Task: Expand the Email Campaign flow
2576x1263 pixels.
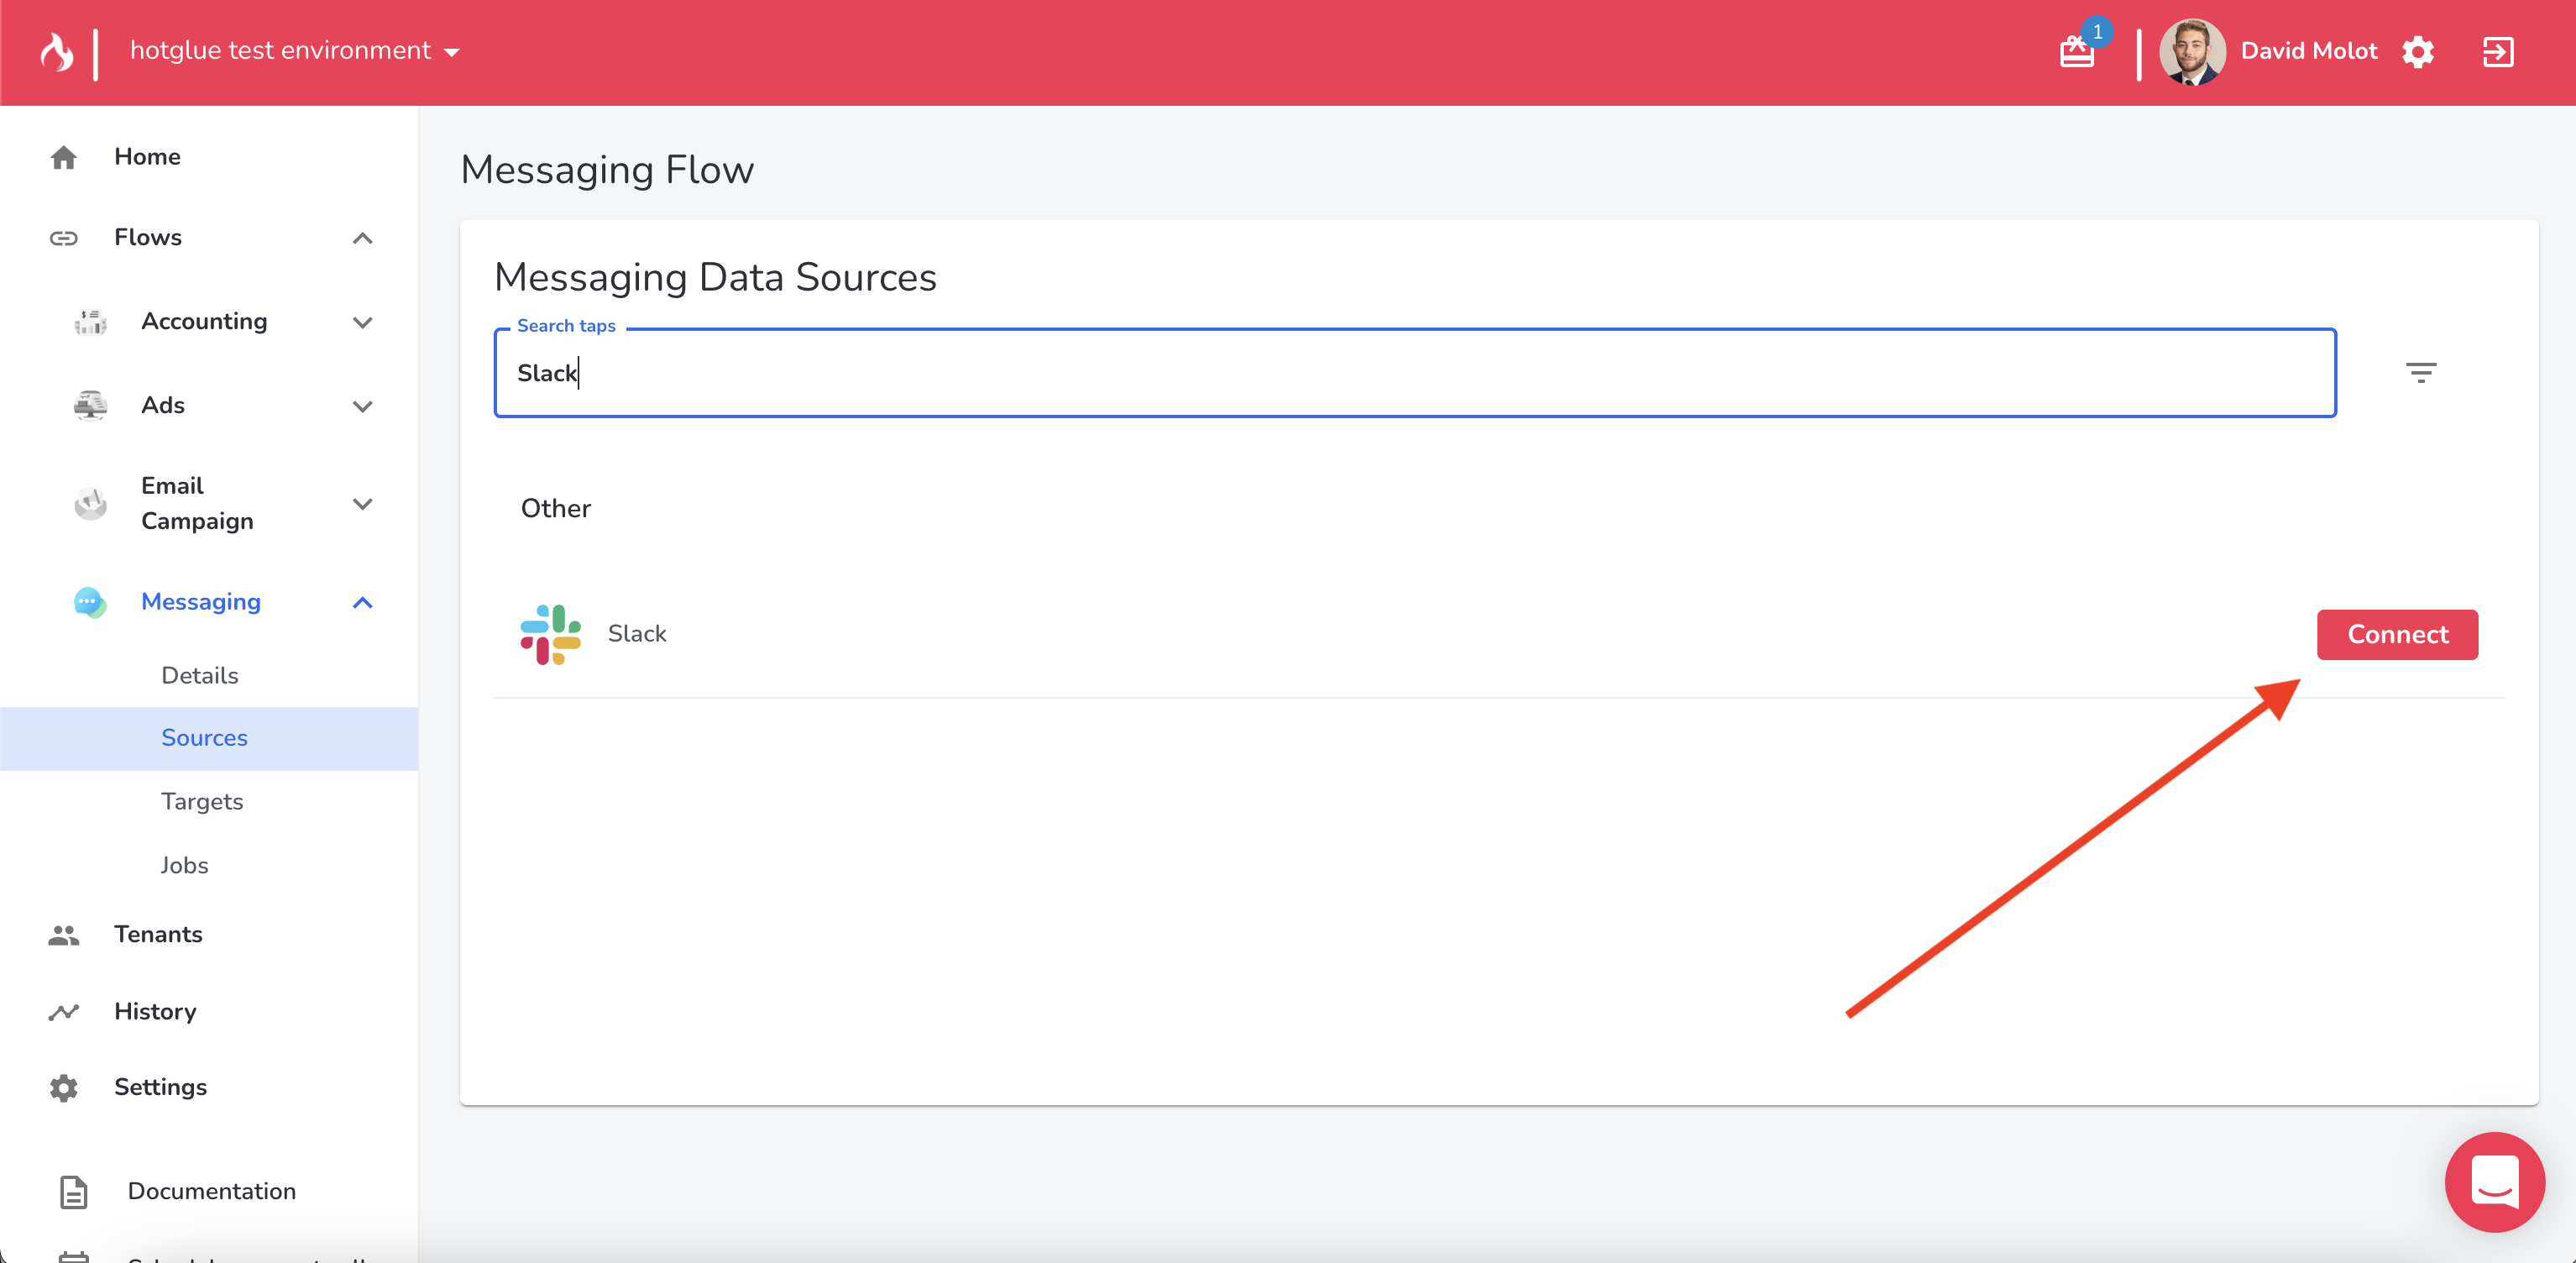Action: coord(362,504)
